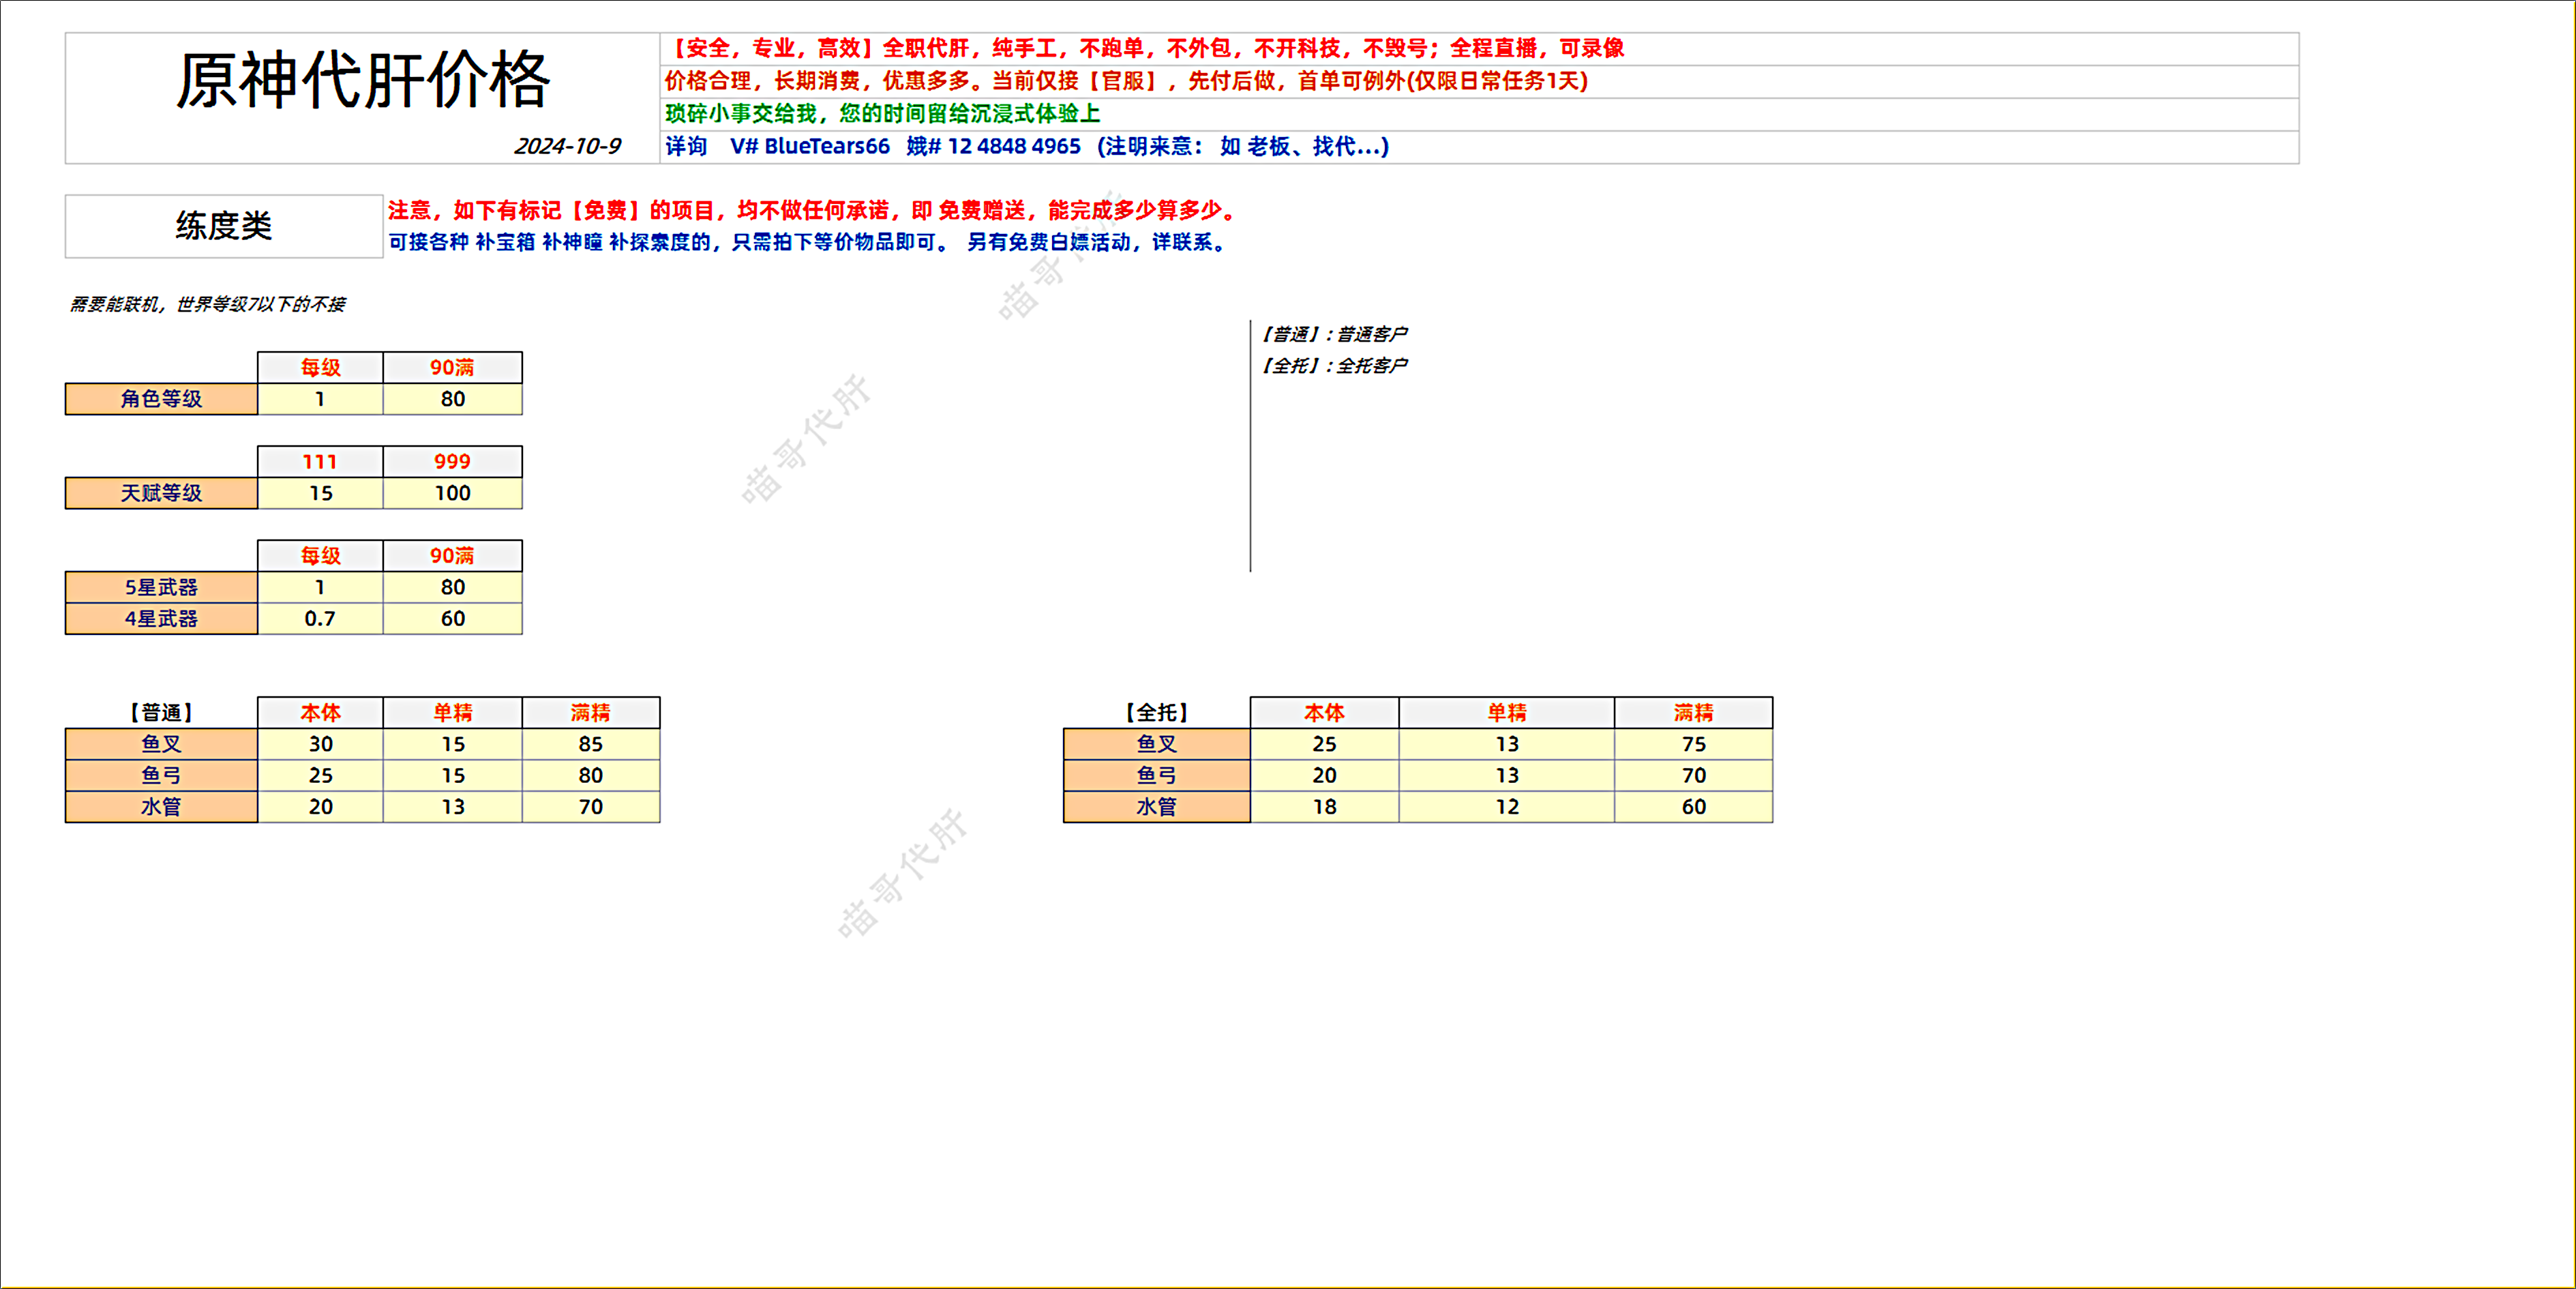Viewport: 2576px width, 1289px height.
Task: Click the 【普通】 table header label
Action: coord(161,713)
